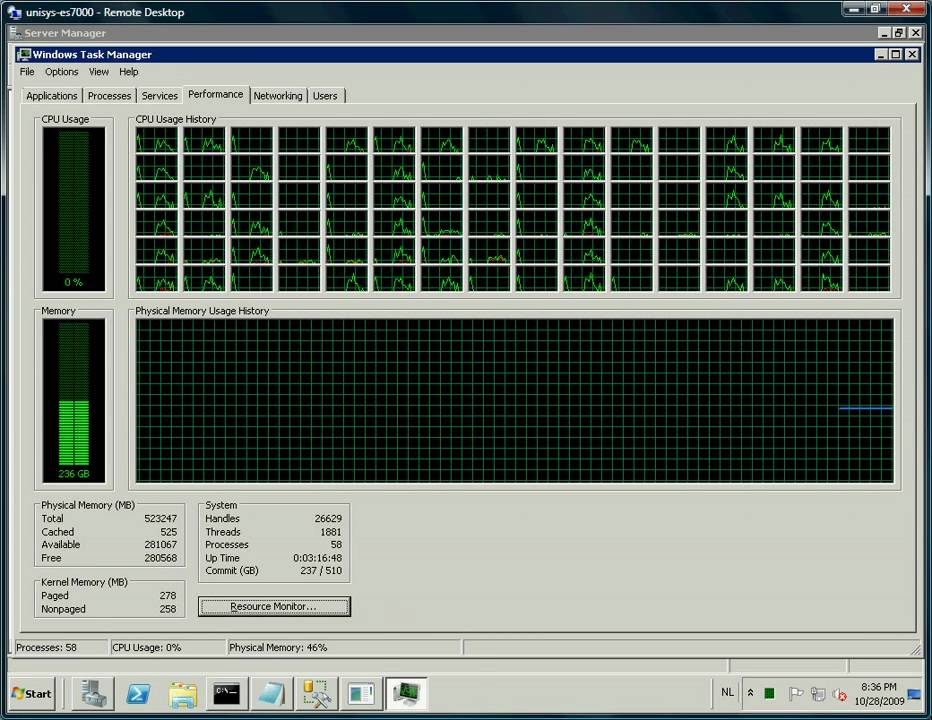Minimize the Remote Desktop window
This screenshot has width=932, height=720.
coord(855,9)
